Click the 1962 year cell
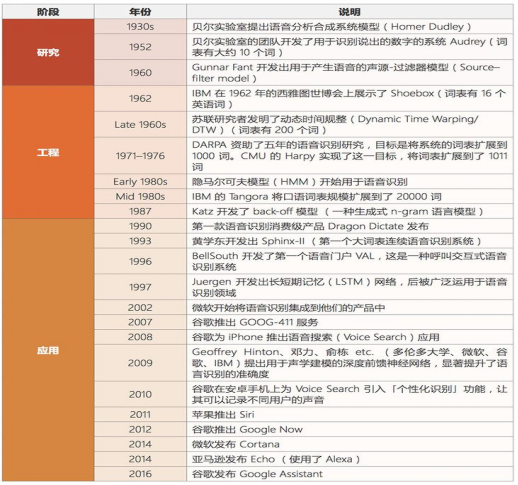The height and width of the screenshot is (485, 518). 140,99
